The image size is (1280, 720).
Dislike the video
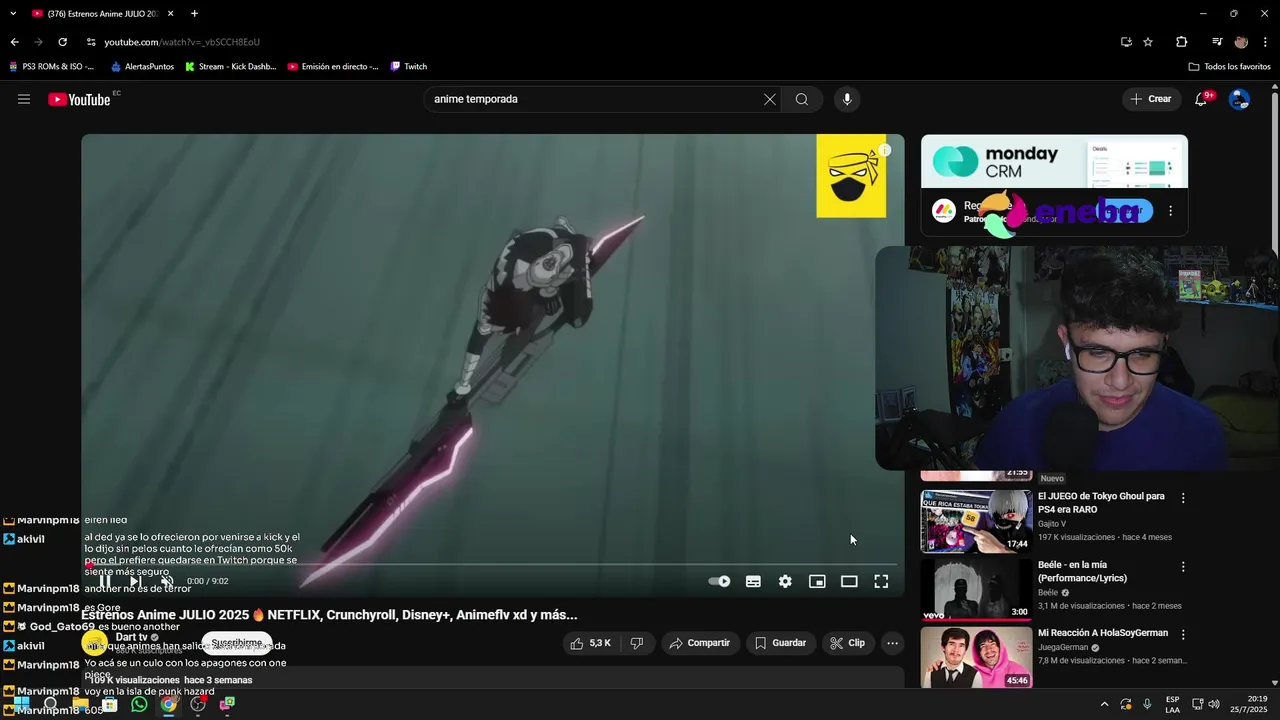637,643
